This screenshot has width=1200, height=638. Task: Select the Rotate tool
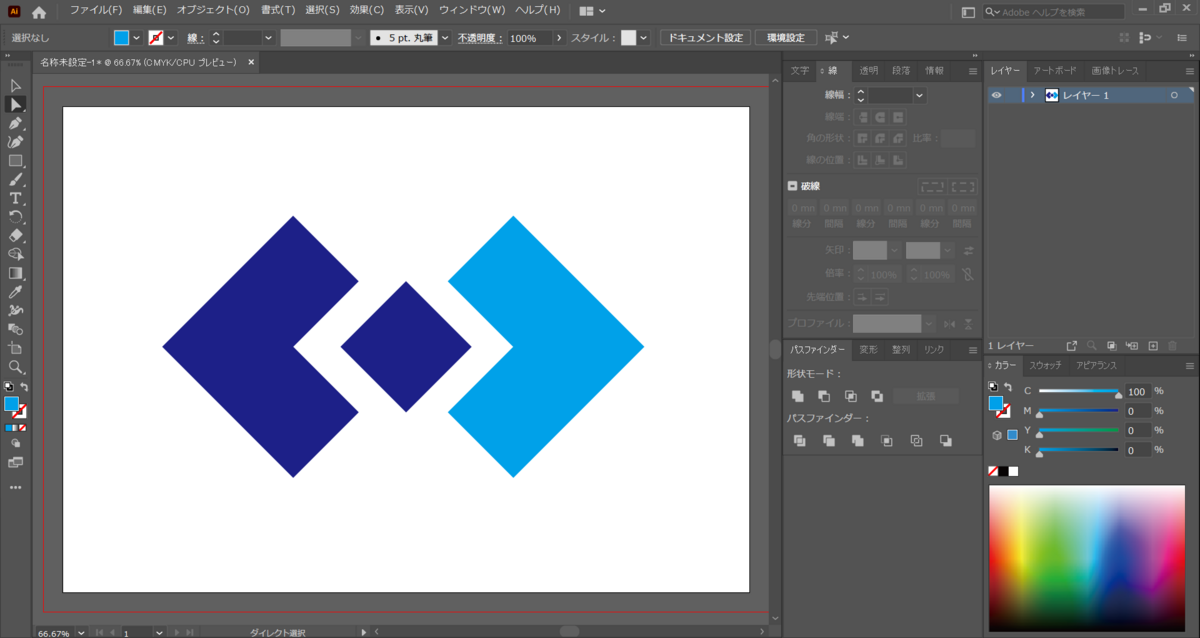(15, 217)
